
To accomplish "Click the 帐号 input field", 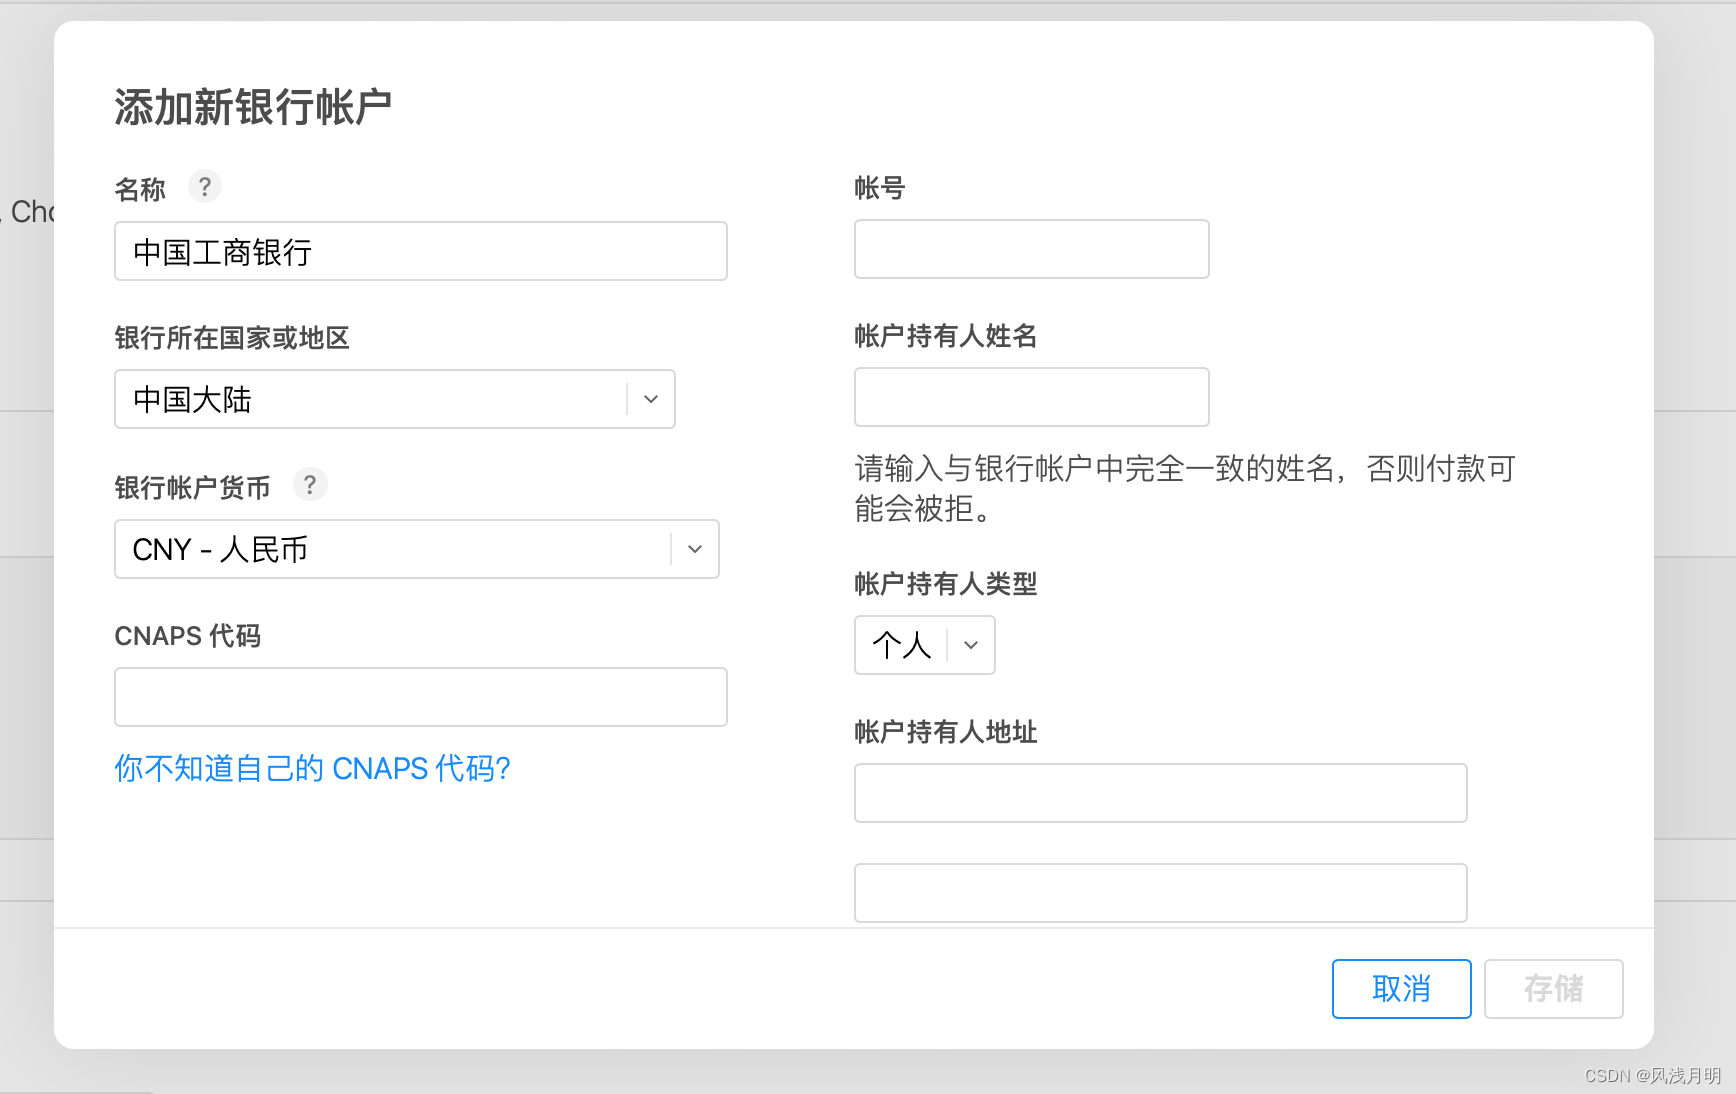I will (1032, 249).
